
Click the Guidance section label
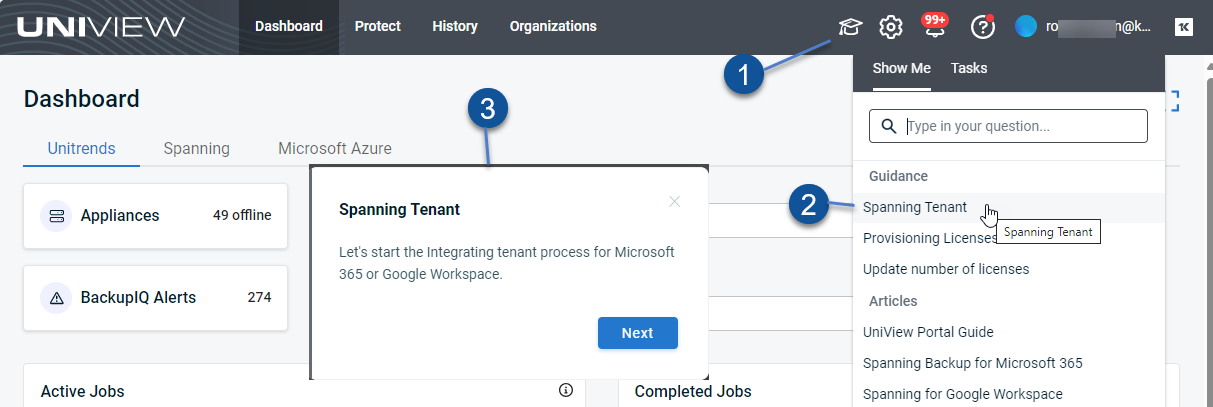[898, 176]
